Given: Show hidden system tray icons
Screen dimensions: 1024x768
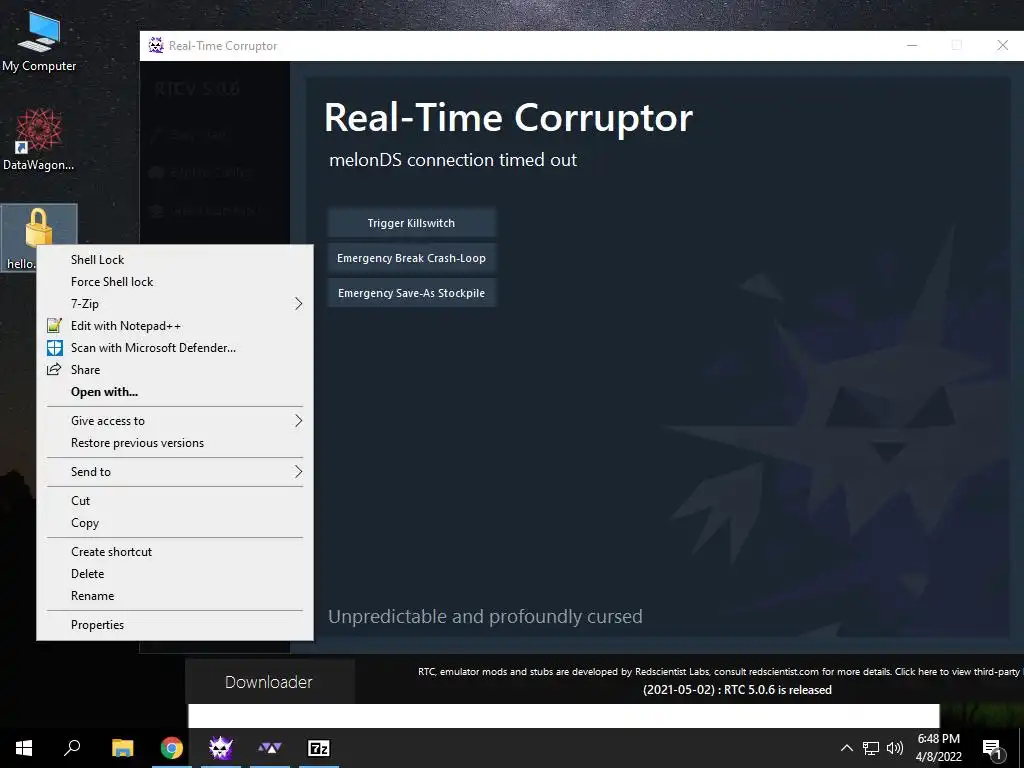Looking at the screenshot, I should click(x=846, y=748).
